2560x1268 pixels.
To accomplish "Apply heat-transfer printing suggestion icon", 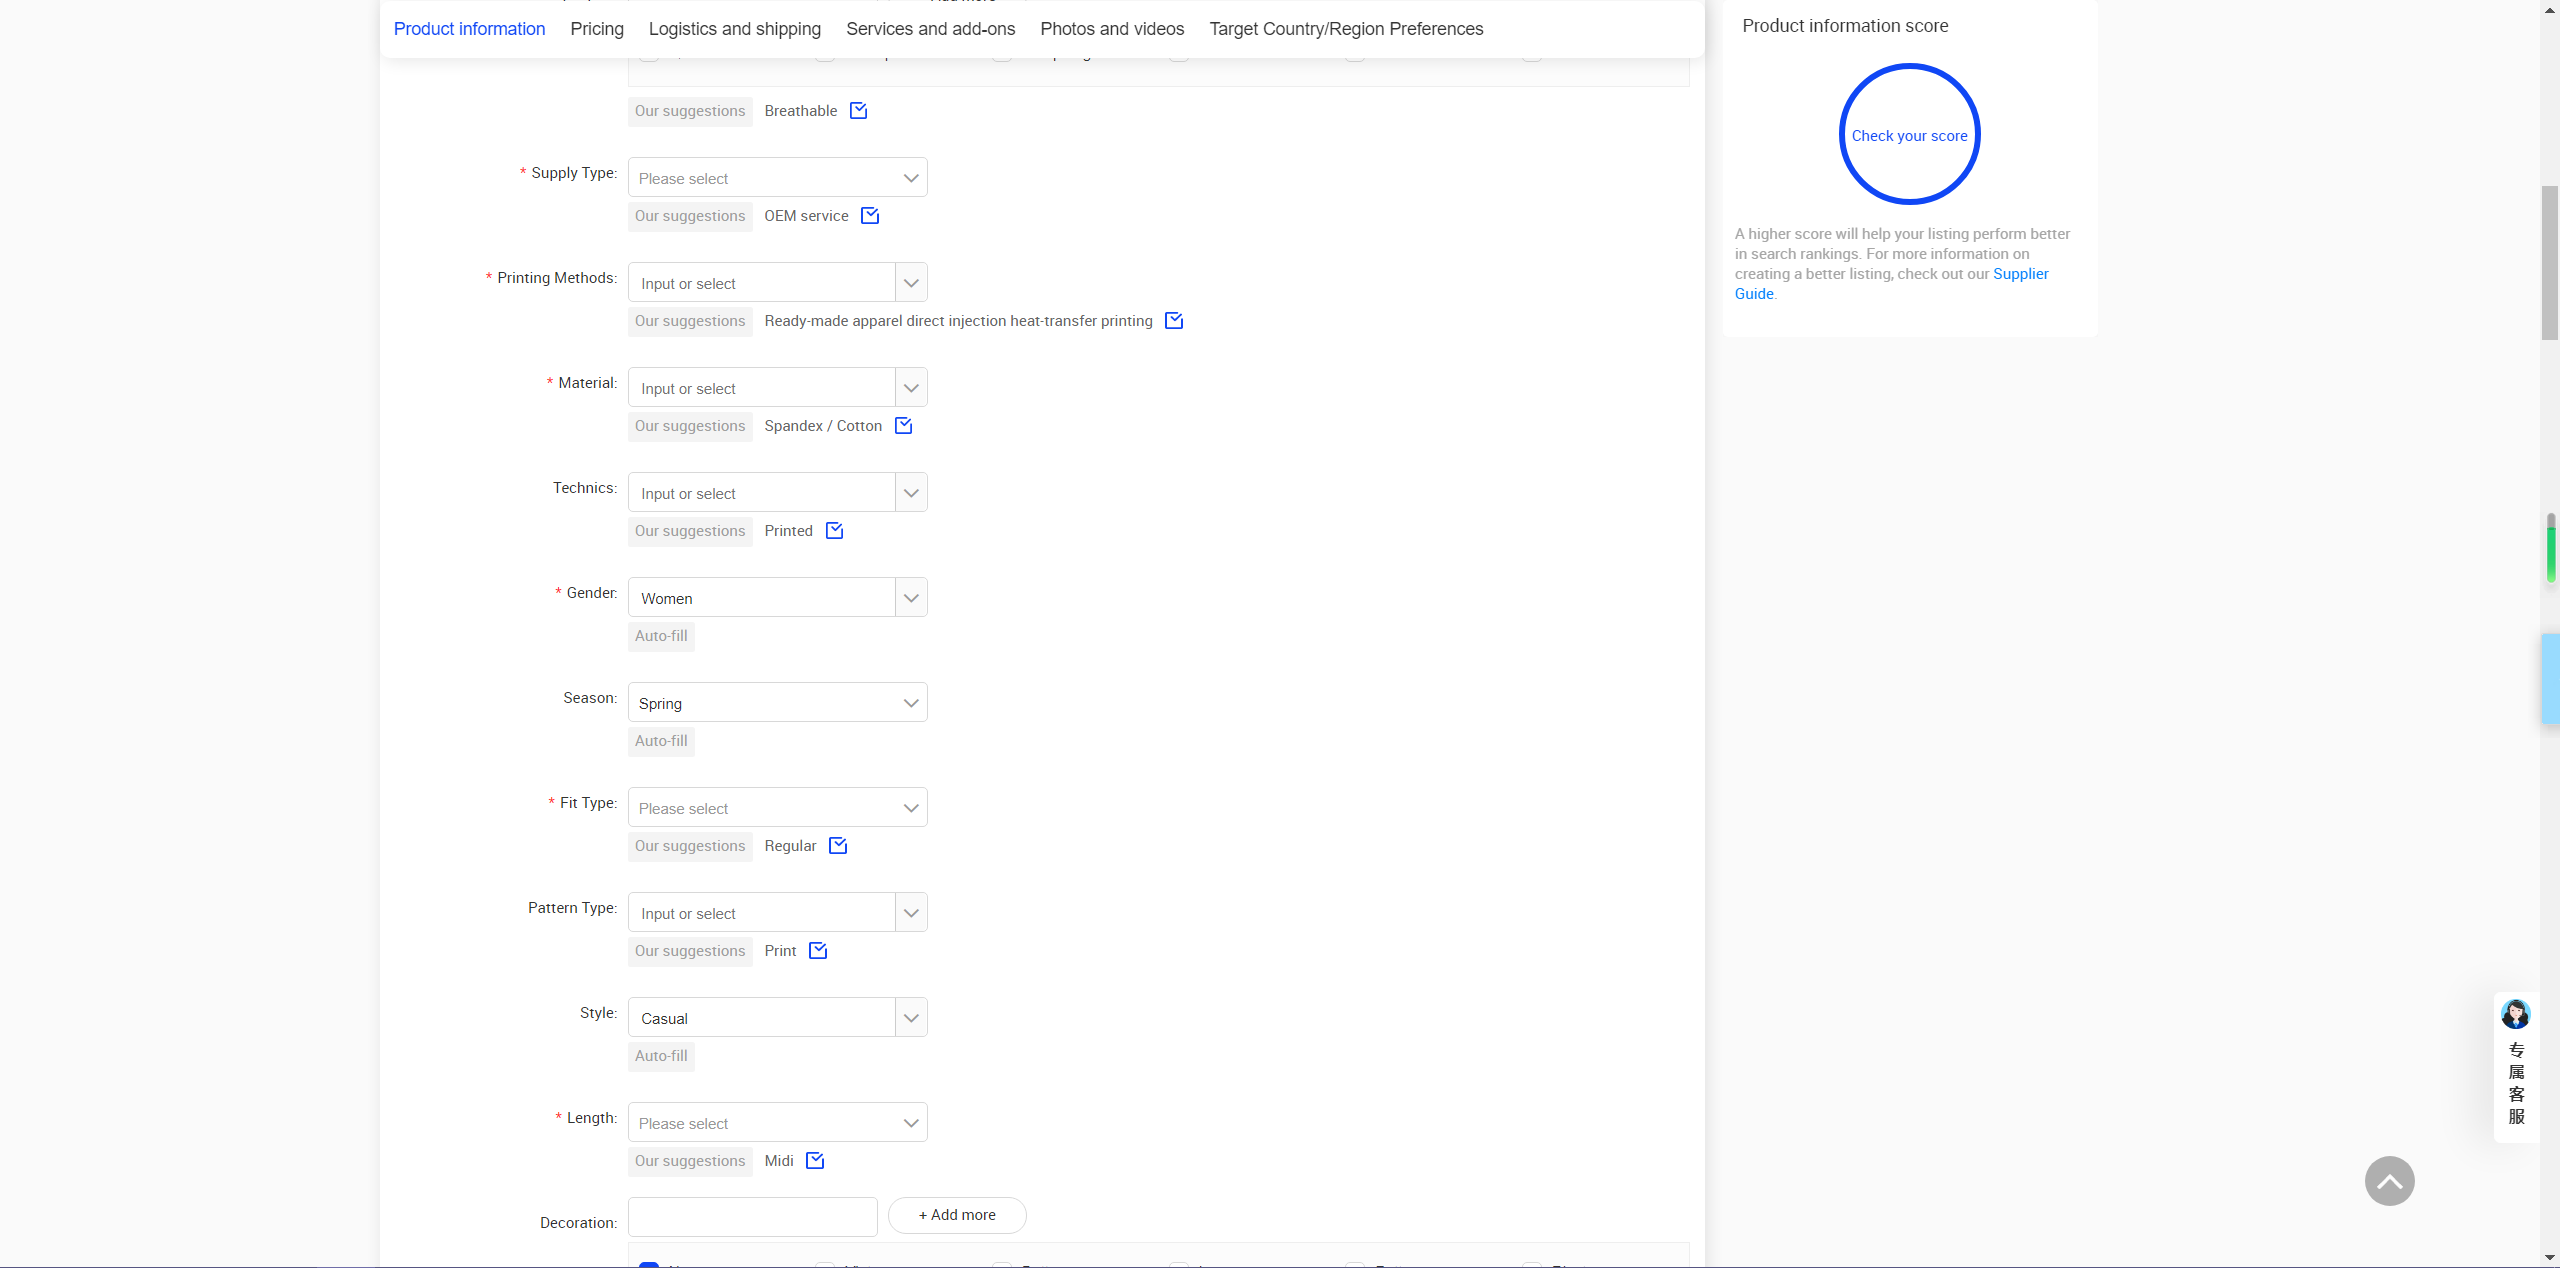I will point(1173,321).
